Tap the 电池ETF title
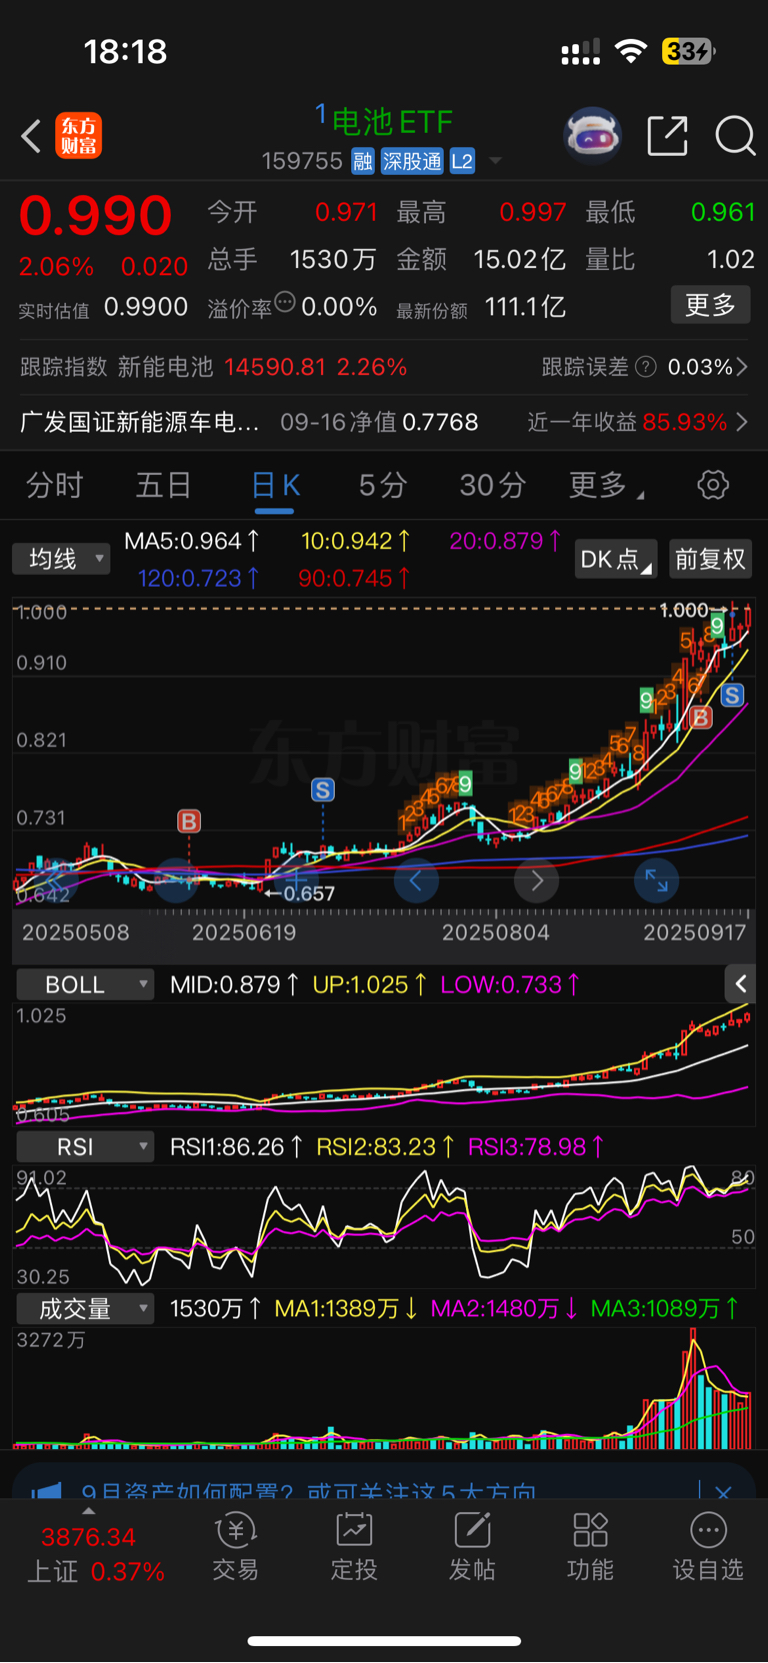 [x=391, y=122]
